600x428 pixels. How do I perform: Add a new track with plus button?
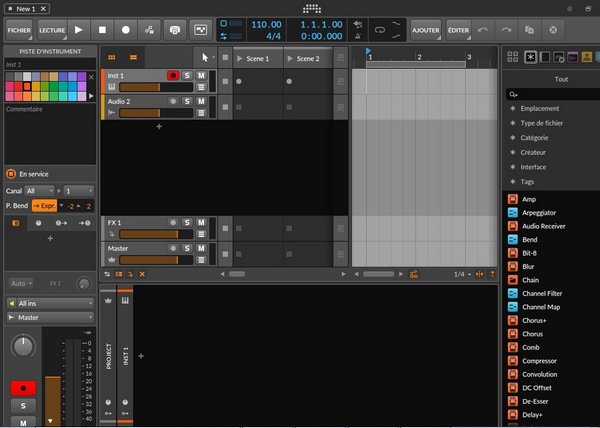pyautogui.click(x=159, y=126)
